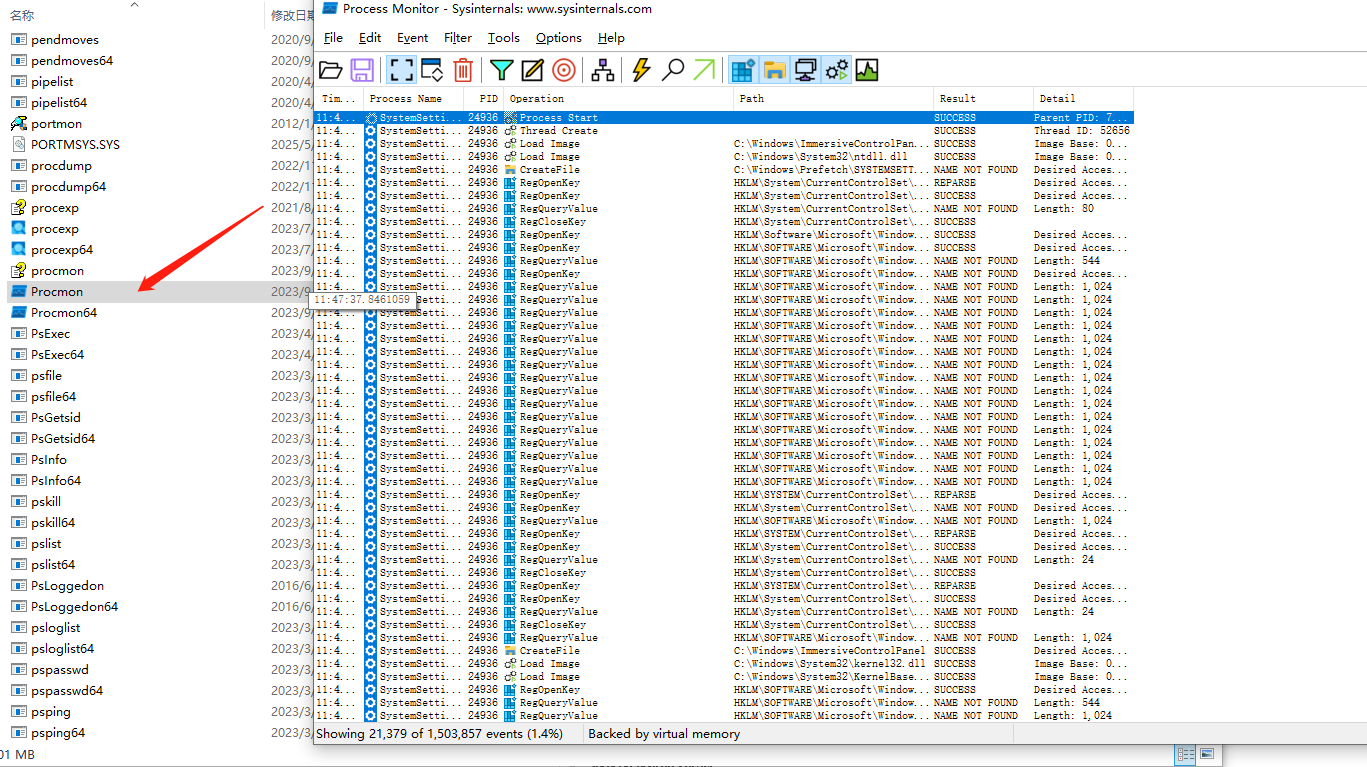The image size is (1367, 767).
Task: Open the Highlight pencil icon
Action: 532,70
